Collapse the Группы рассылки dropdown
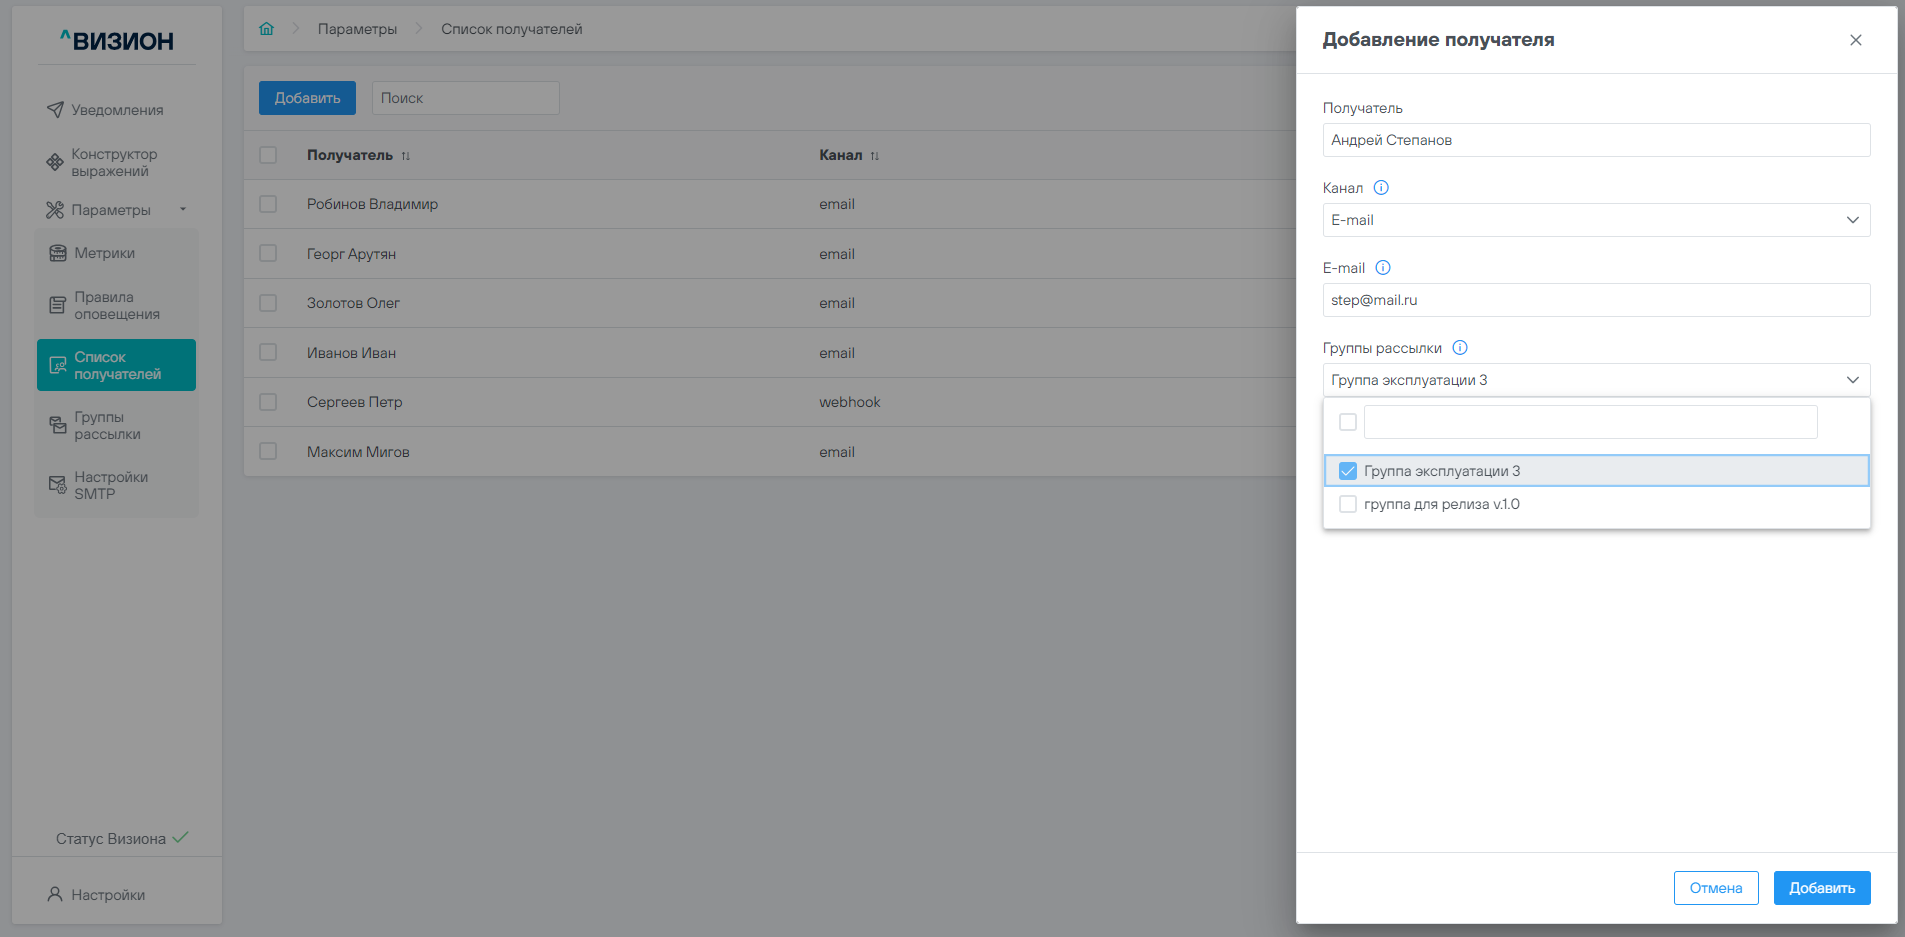1905x937 pixels. point(1852,380)
